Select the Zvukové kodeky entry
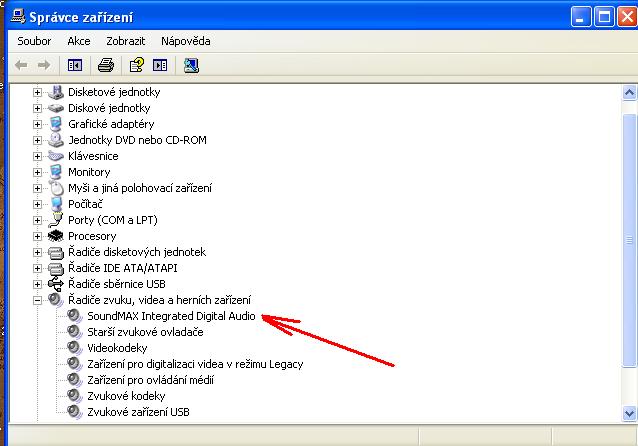 click(x=126, y=396)
